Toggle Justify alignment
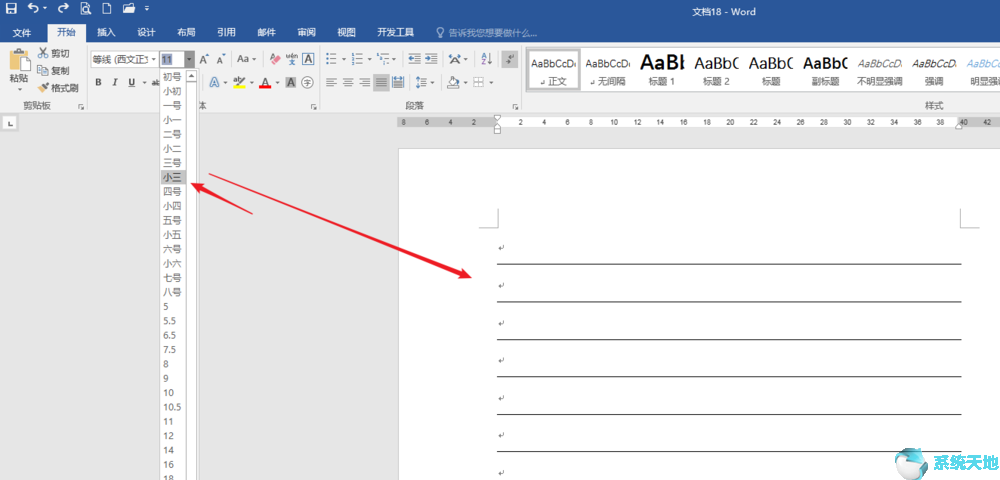1000x480 pixels. 381,82
